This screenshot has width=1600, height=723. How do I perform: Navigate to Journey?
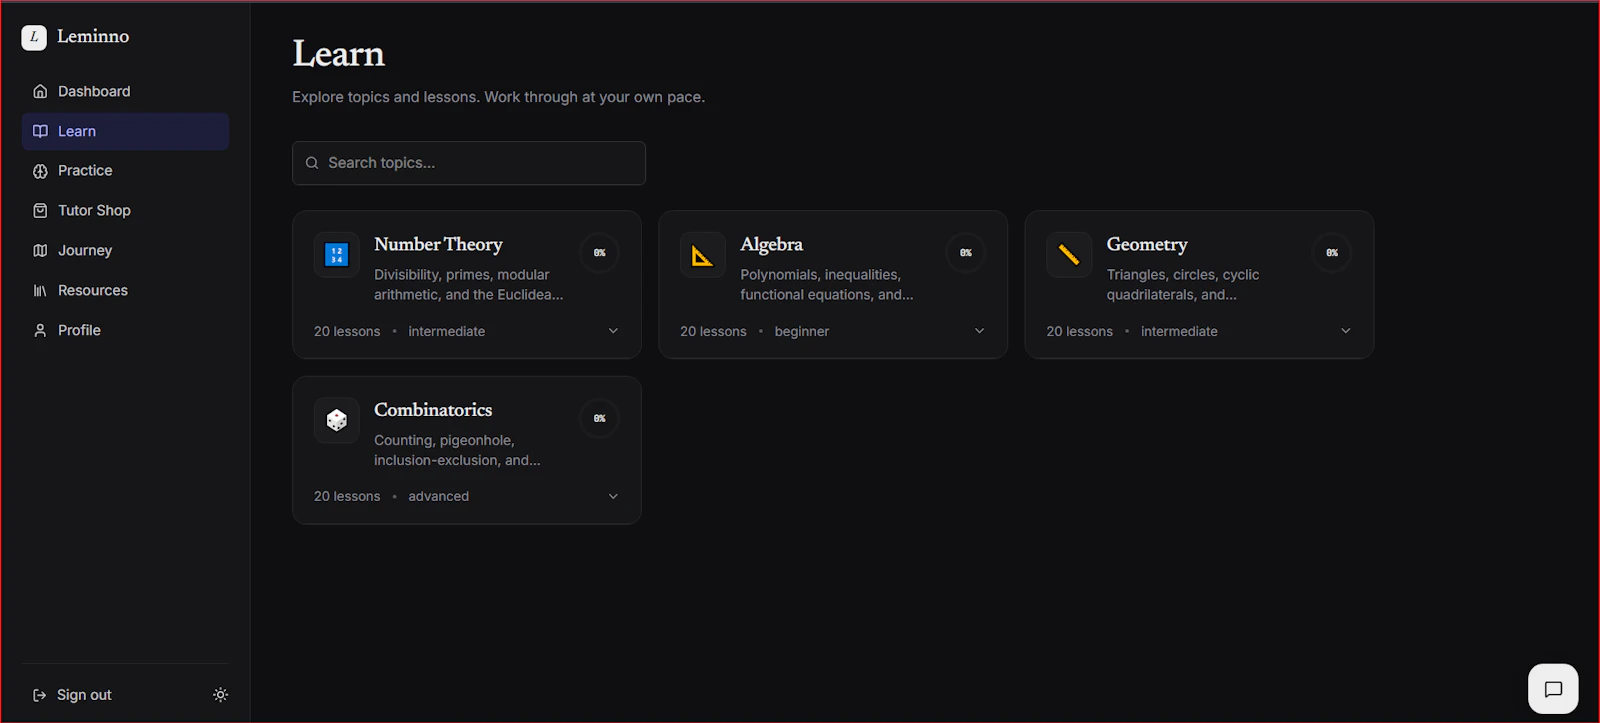(125, 251)
